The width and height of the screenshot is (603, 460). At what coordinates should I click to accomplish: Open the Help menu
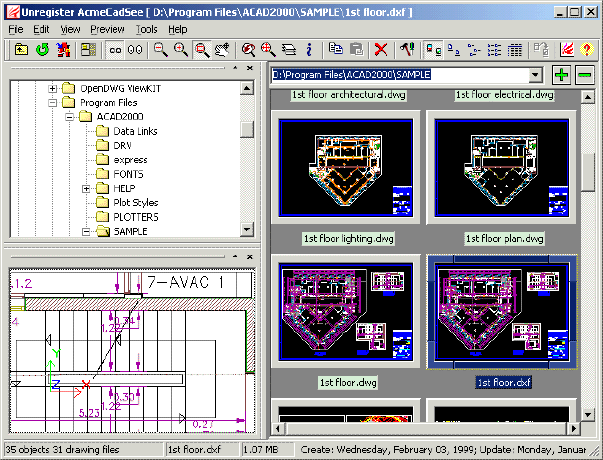click(x=178, y=29)
